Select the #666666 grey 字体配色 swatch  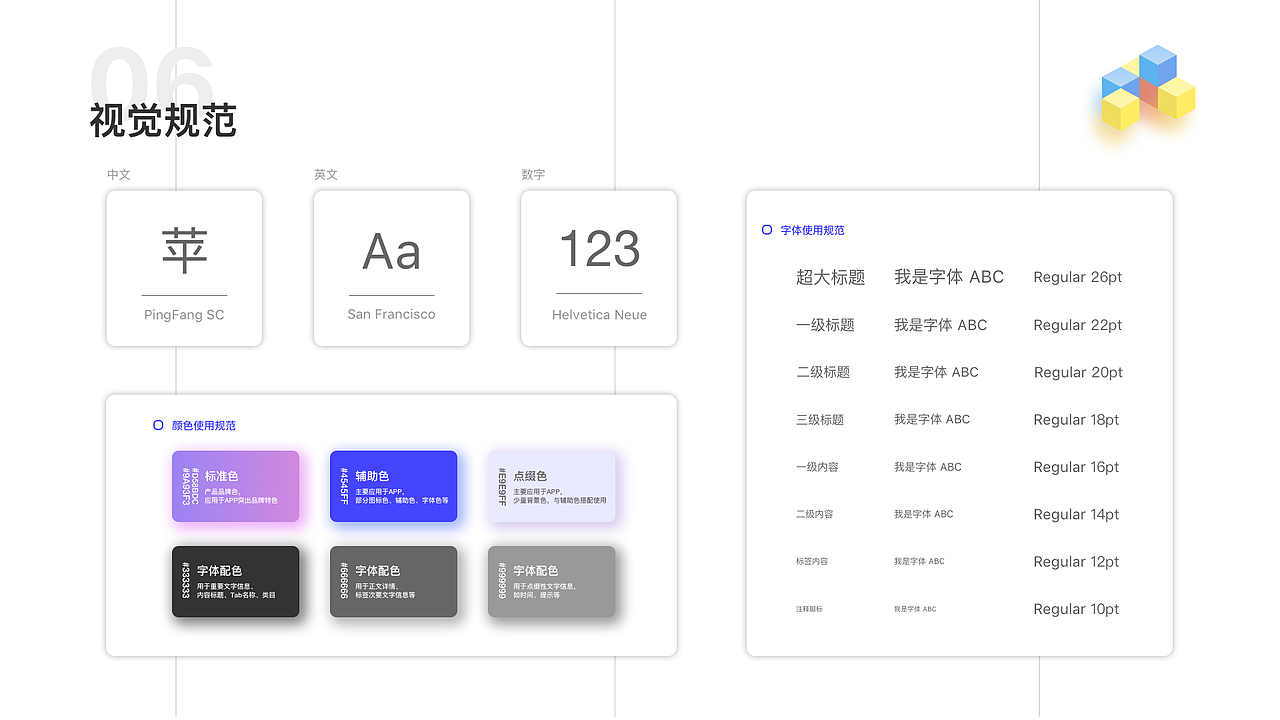(393, 581)
